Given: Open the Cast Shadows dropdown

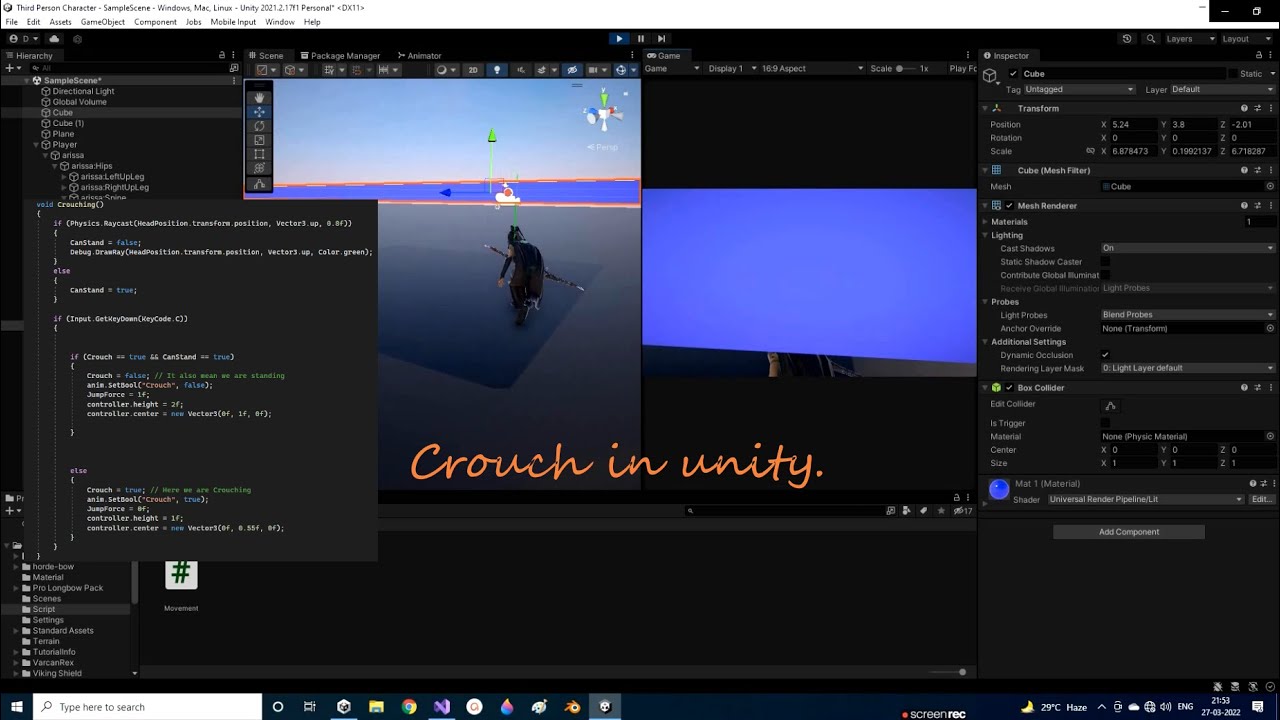Looking at the screenshot, I should click(1188, 248).
